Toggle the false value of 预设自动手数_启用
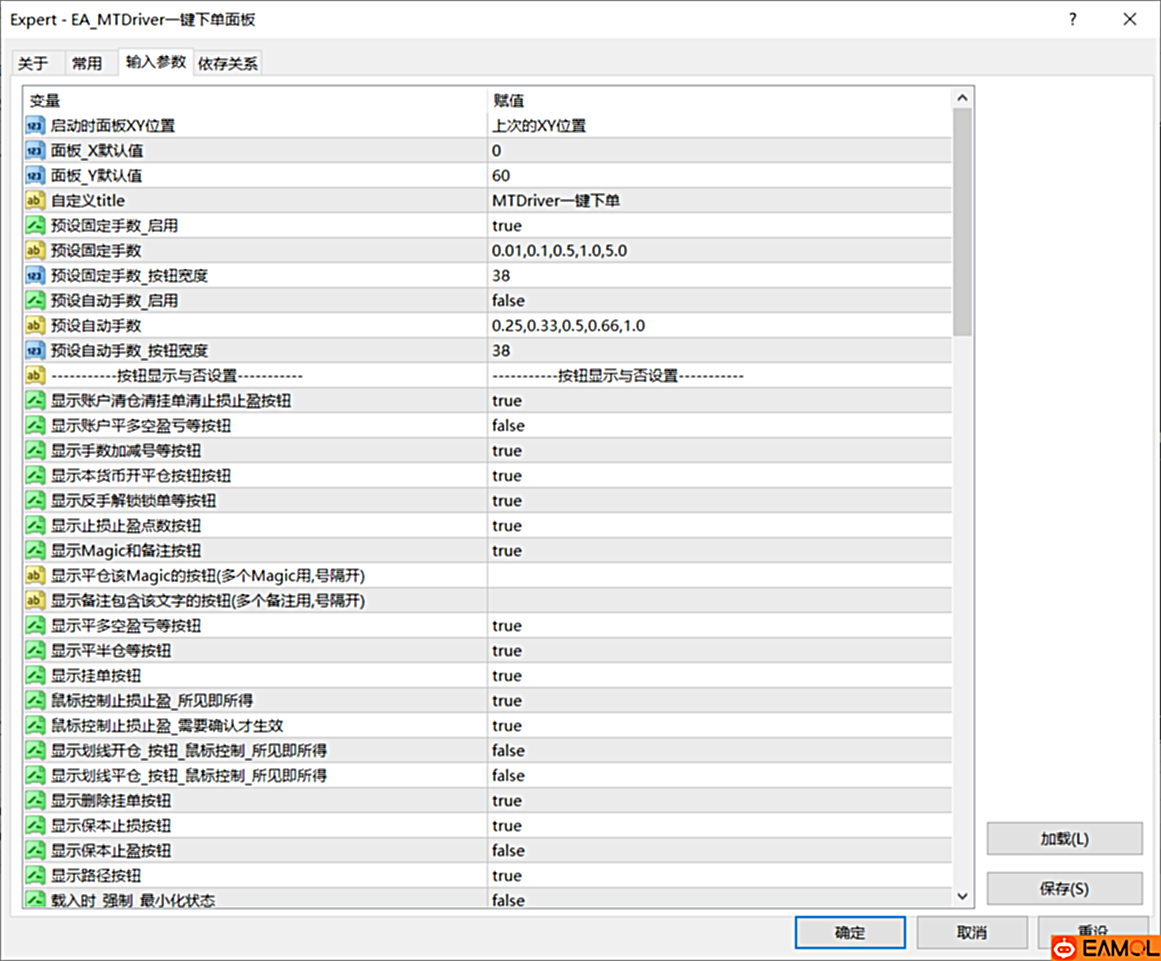1161x961 pixels. click(x=508, y=301)
